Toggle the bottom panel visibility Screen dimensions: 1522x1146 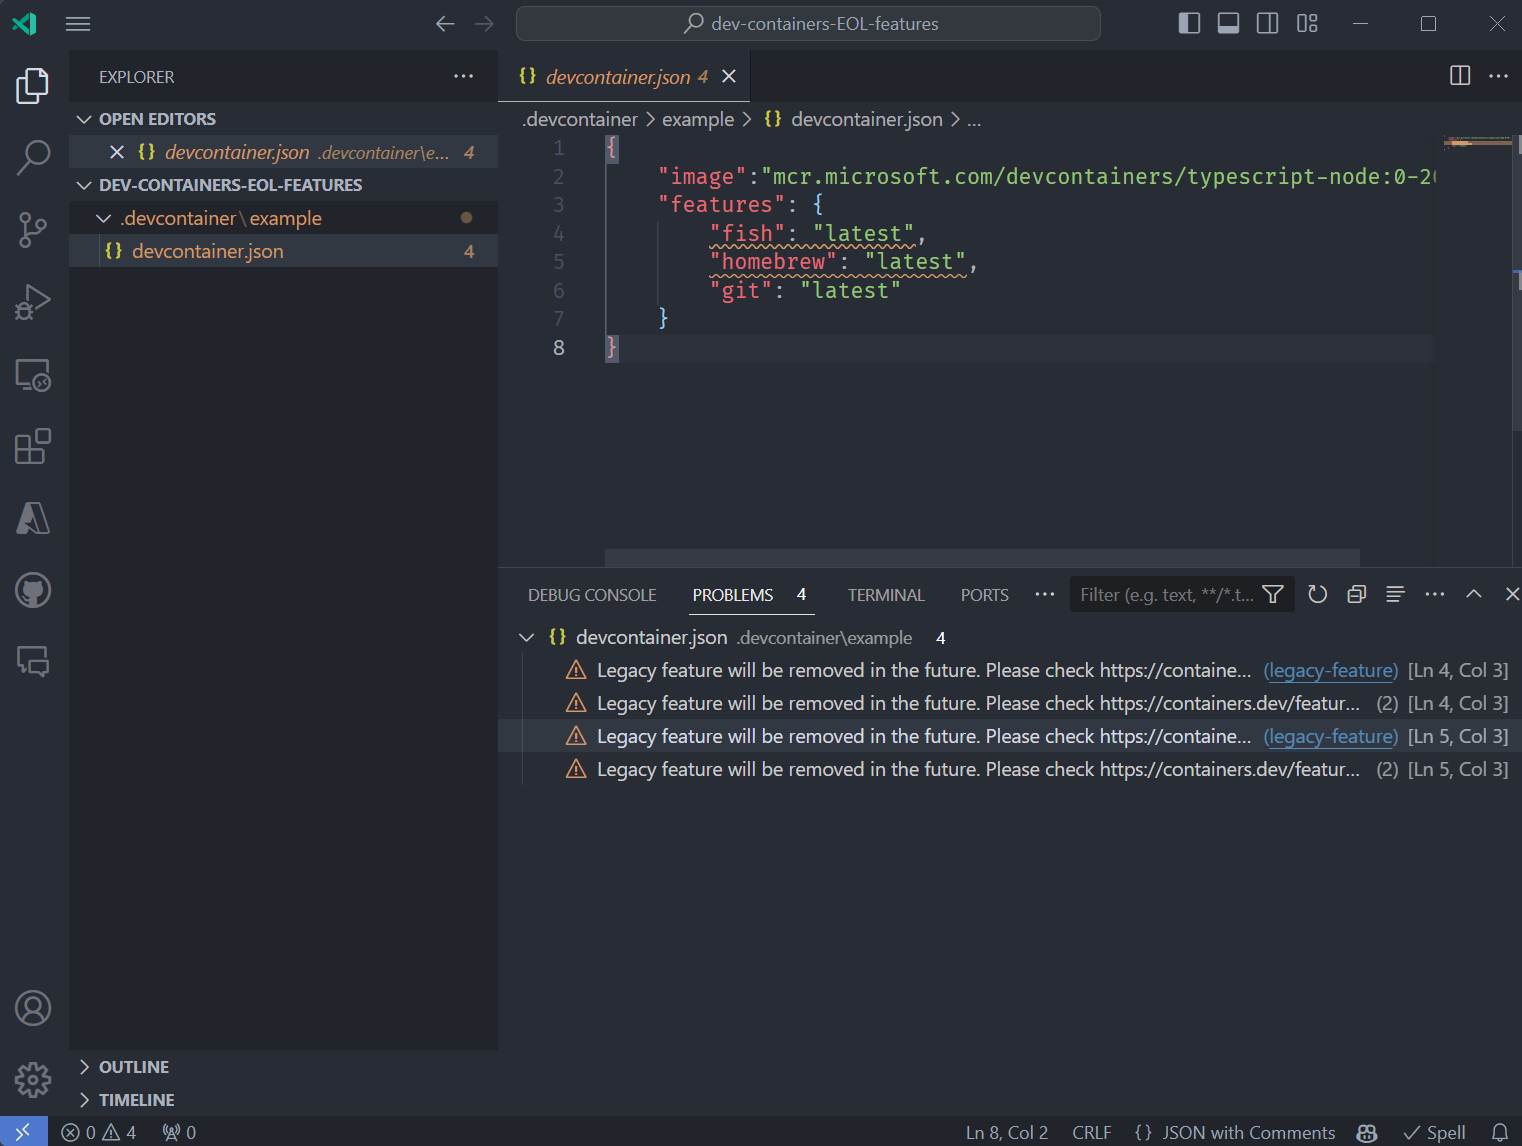(x=1228, y=23)
